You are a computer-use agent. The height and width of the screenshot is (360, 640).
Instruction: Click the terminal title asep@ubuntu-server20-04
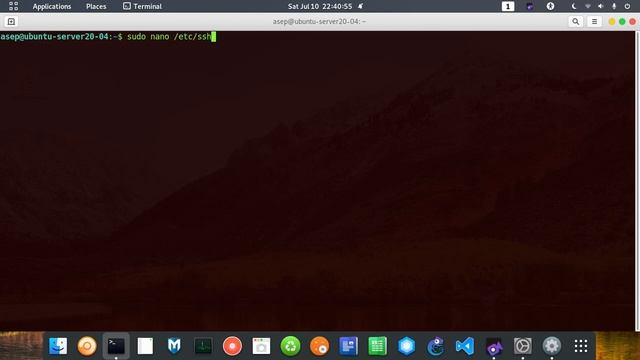click(319, 22)
